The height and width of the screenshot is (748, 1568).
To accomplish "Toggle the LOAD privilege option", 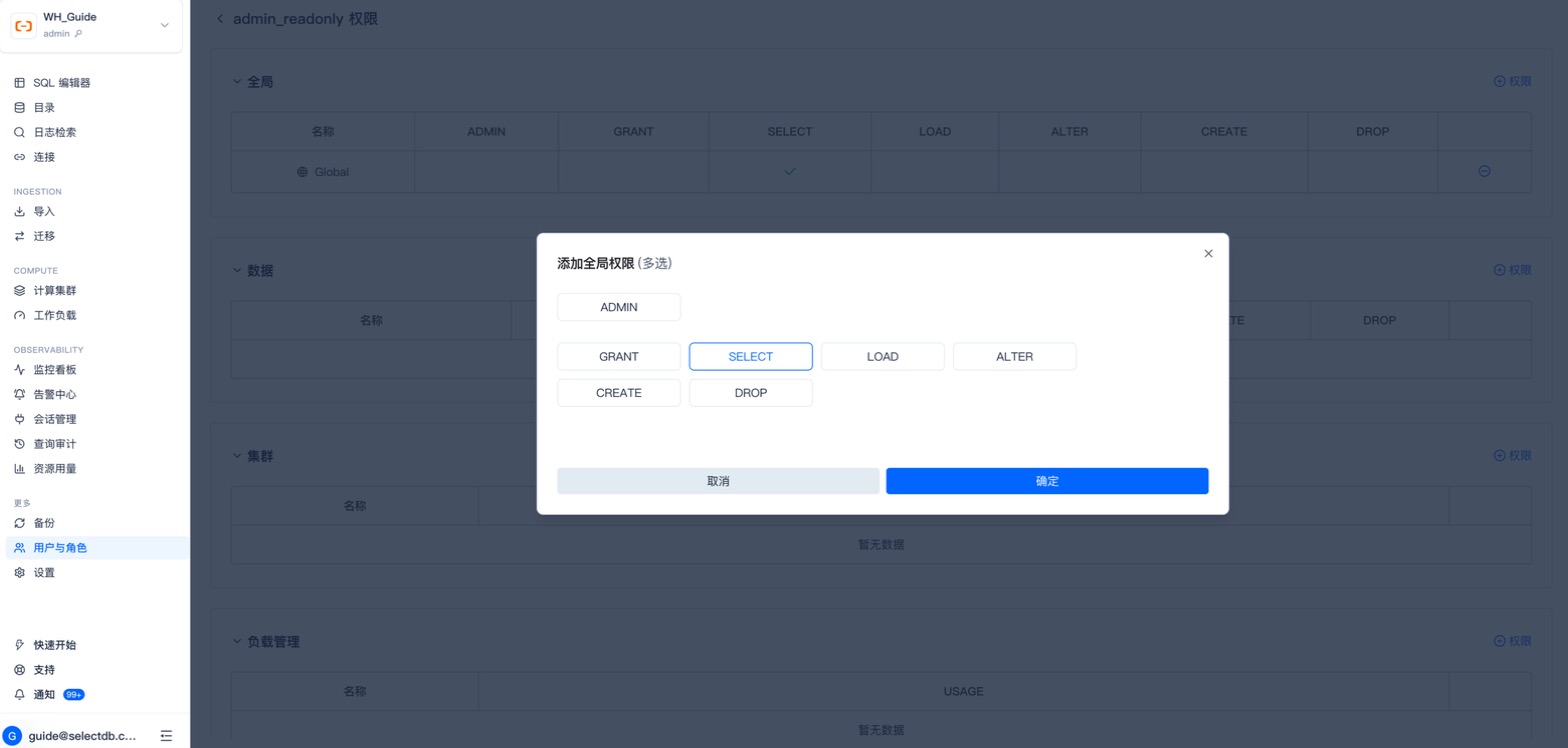I will coord(883,357).
